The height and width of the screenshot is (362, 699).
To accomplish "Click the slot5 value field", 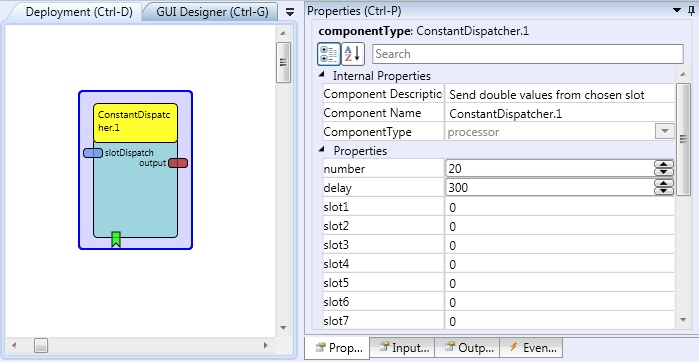I will pyautogui.click(x=560, y=283).
